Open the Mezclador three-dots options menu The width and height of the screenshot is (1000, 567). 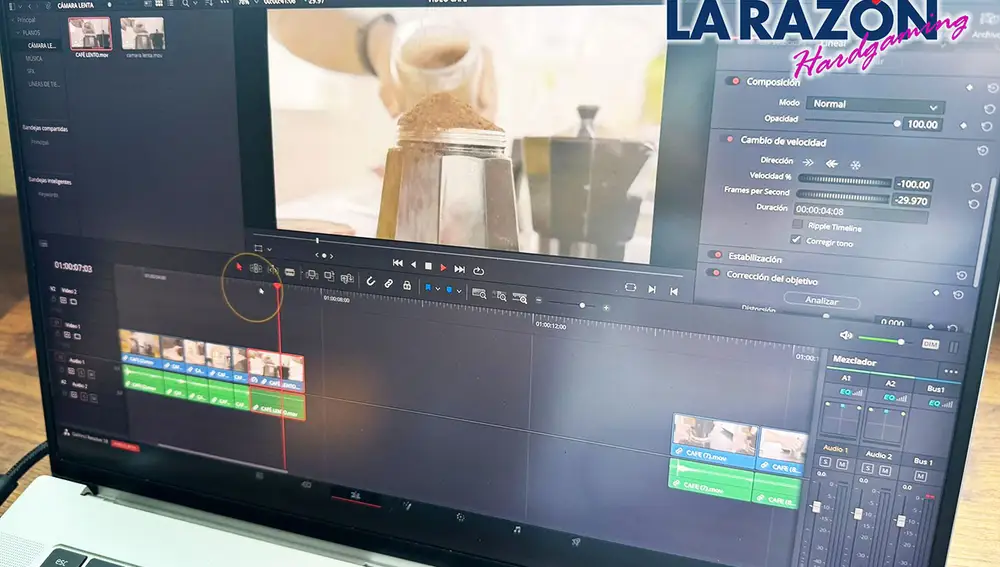click(x=950, y=371)
